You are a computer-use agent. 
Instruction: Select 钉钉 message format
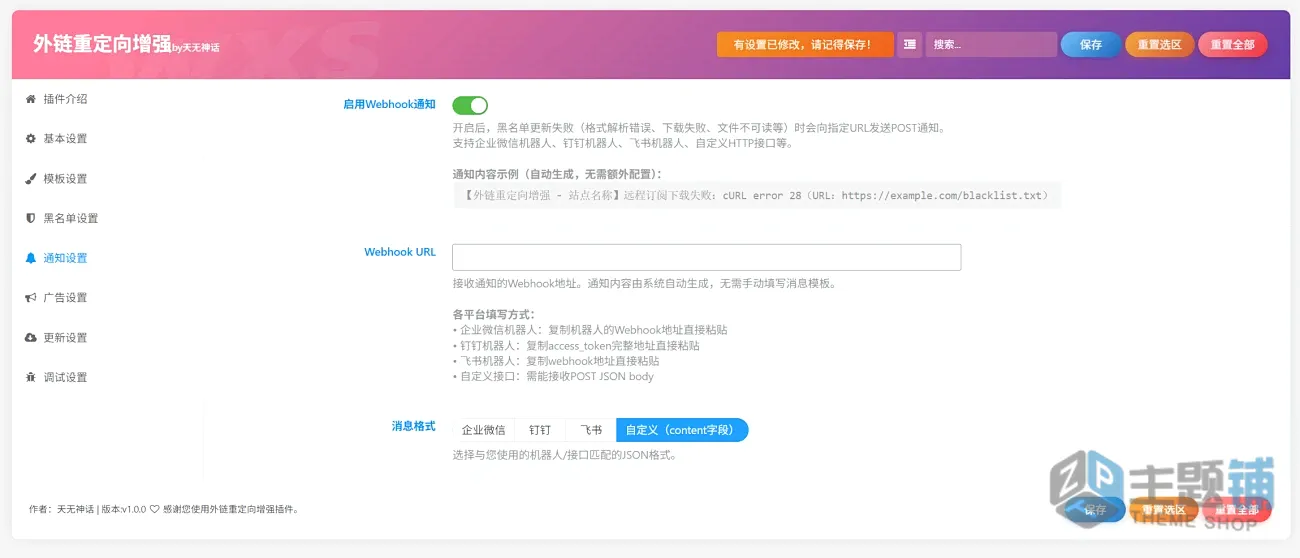point(540,430)
